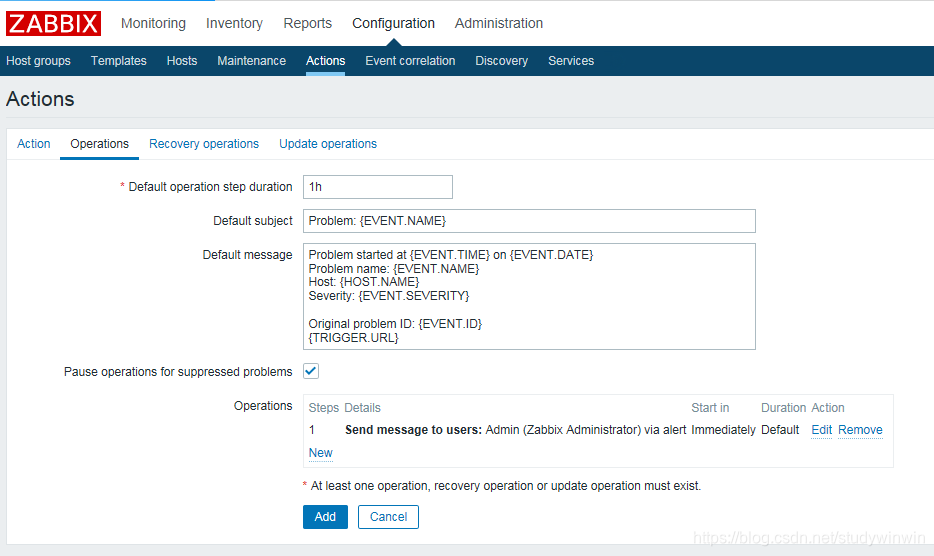Open the Discovery configuration page
934x556 pixels.
[502, 61]
